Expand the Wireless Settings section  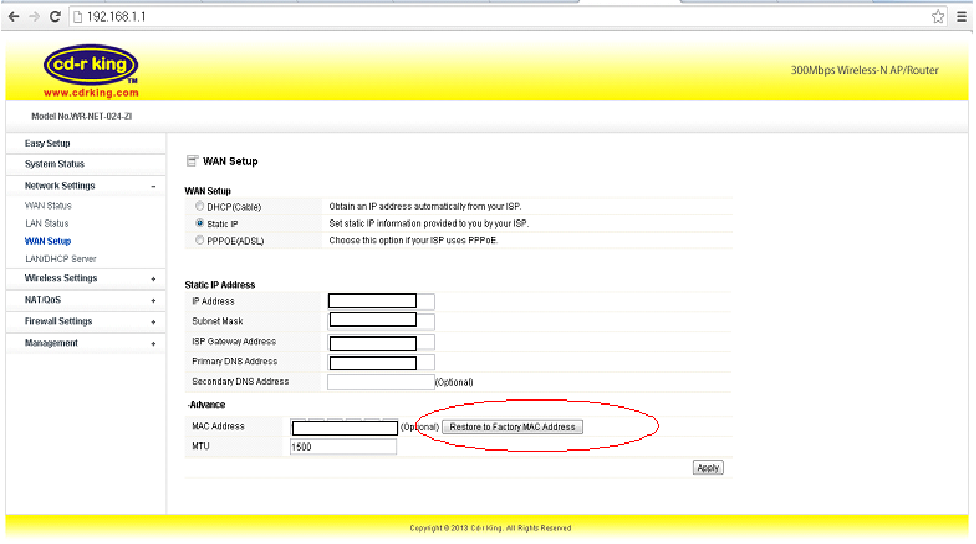coord(153,279)
